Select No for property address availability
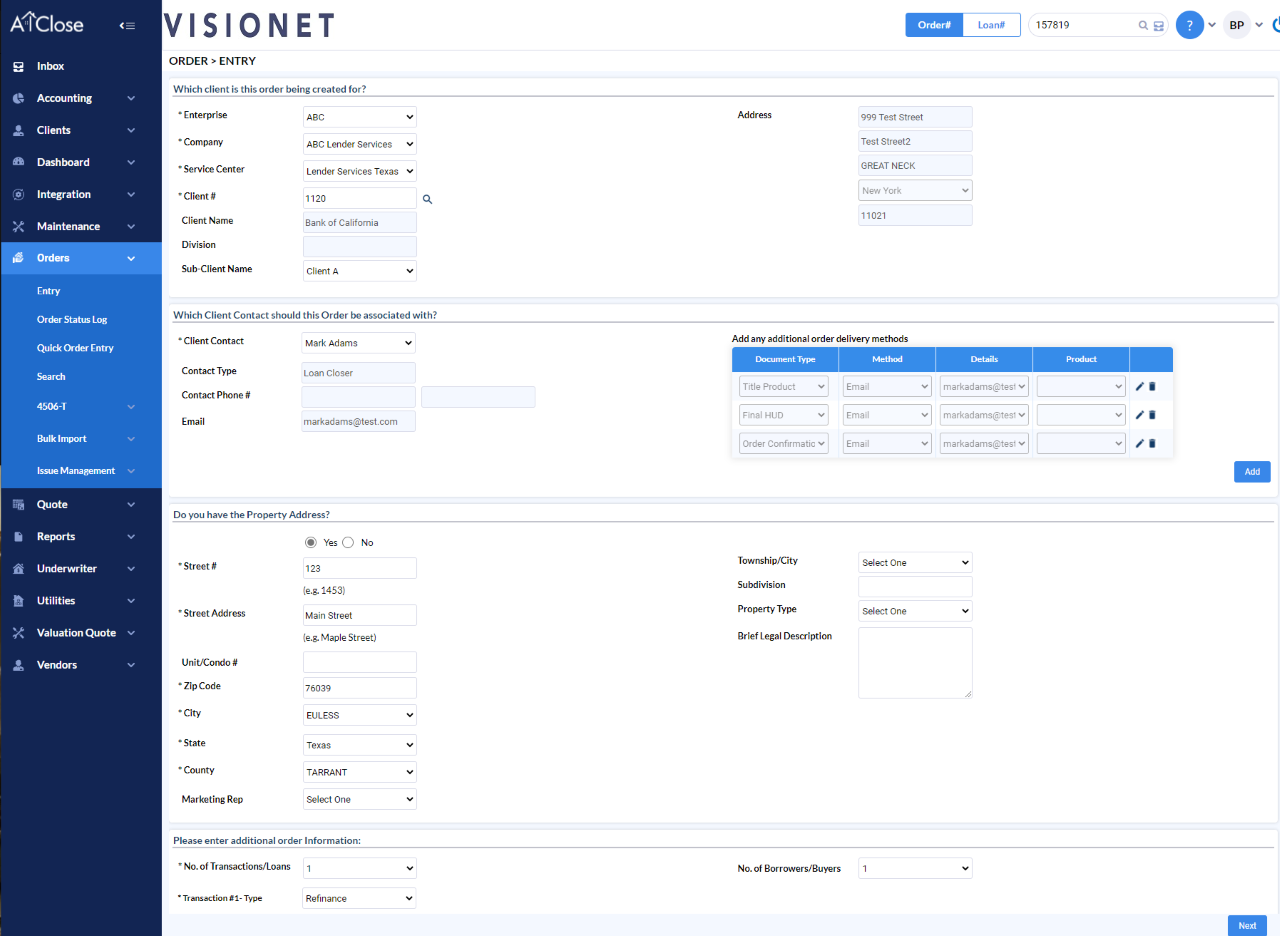Viewport: 1280px width, 936px height. click(347, 542)
